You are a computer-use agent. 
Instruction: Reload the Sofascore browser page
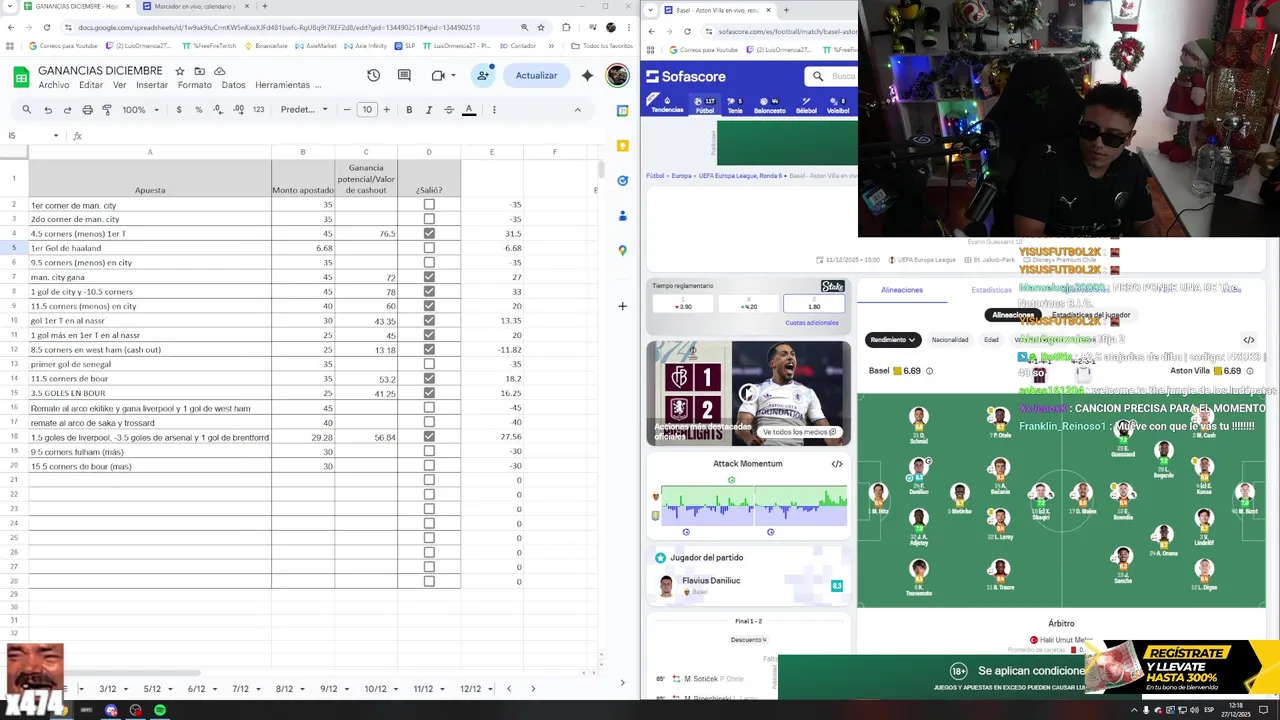(x=687, y=31)
